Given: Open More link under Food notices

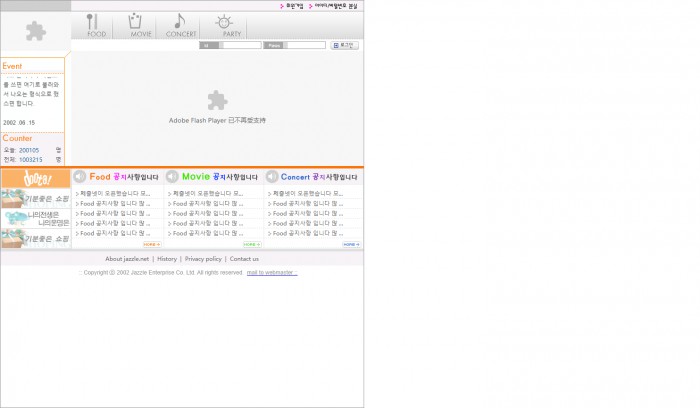Looking at the screenshot, I should click(151, 244).
